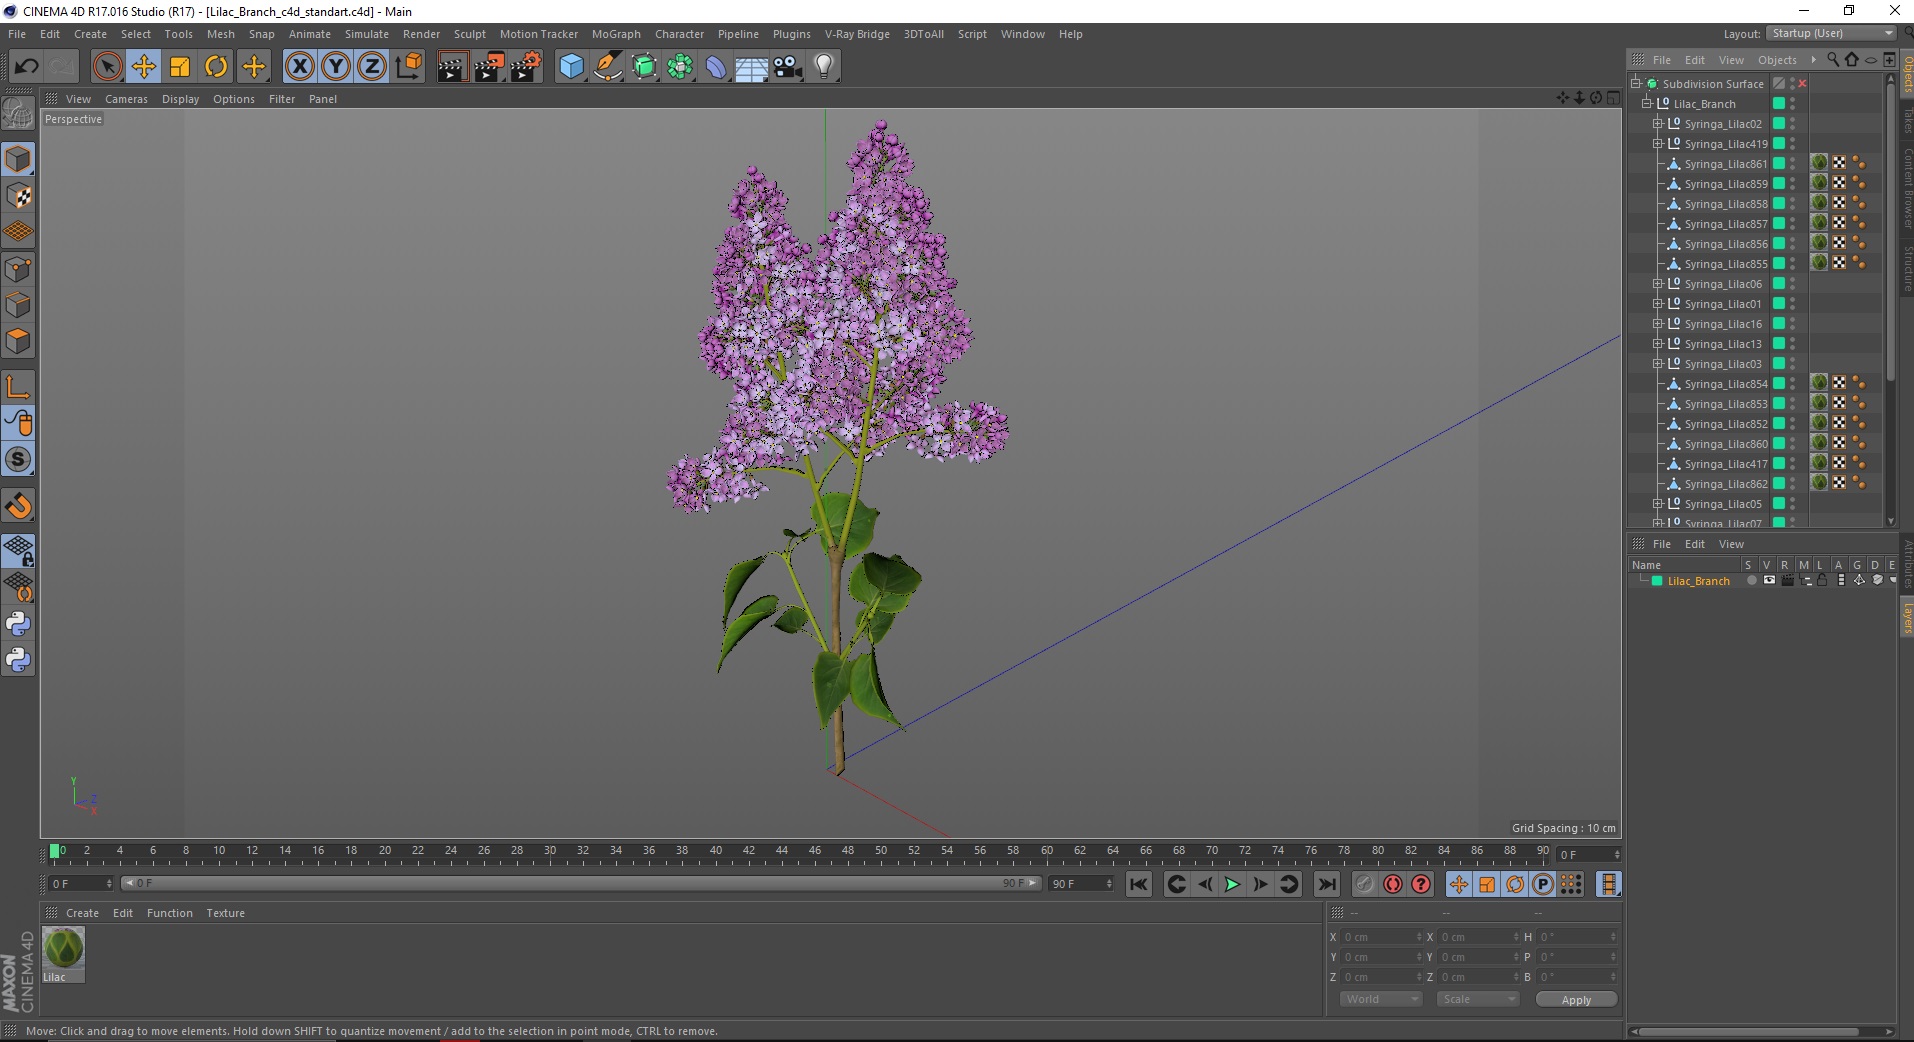Viewport: 1914px width, 1042px height.
Task: Select the Live Selection tool
Action: tap(107, 67)
